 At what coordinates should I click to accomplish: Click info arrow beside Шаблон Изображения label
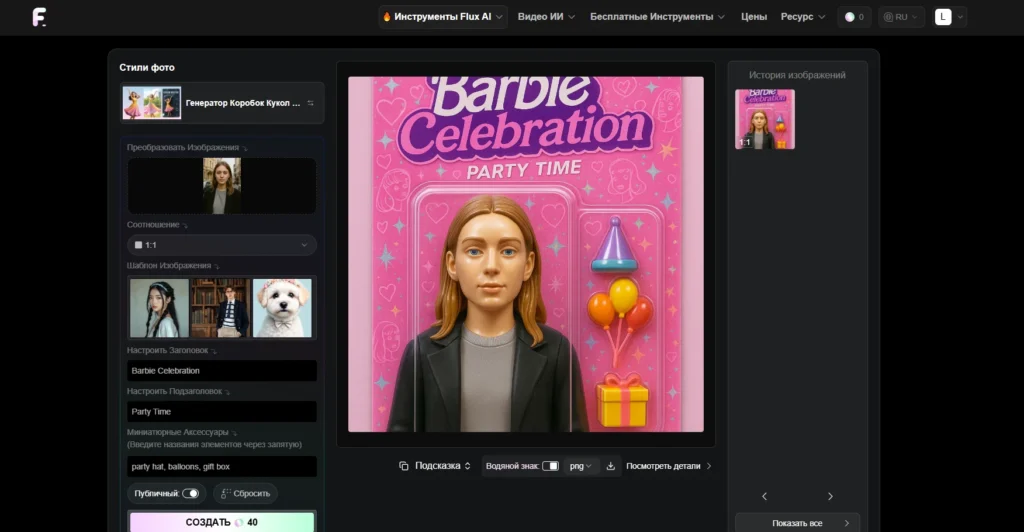pyautogui.click(x=217, y=266)
